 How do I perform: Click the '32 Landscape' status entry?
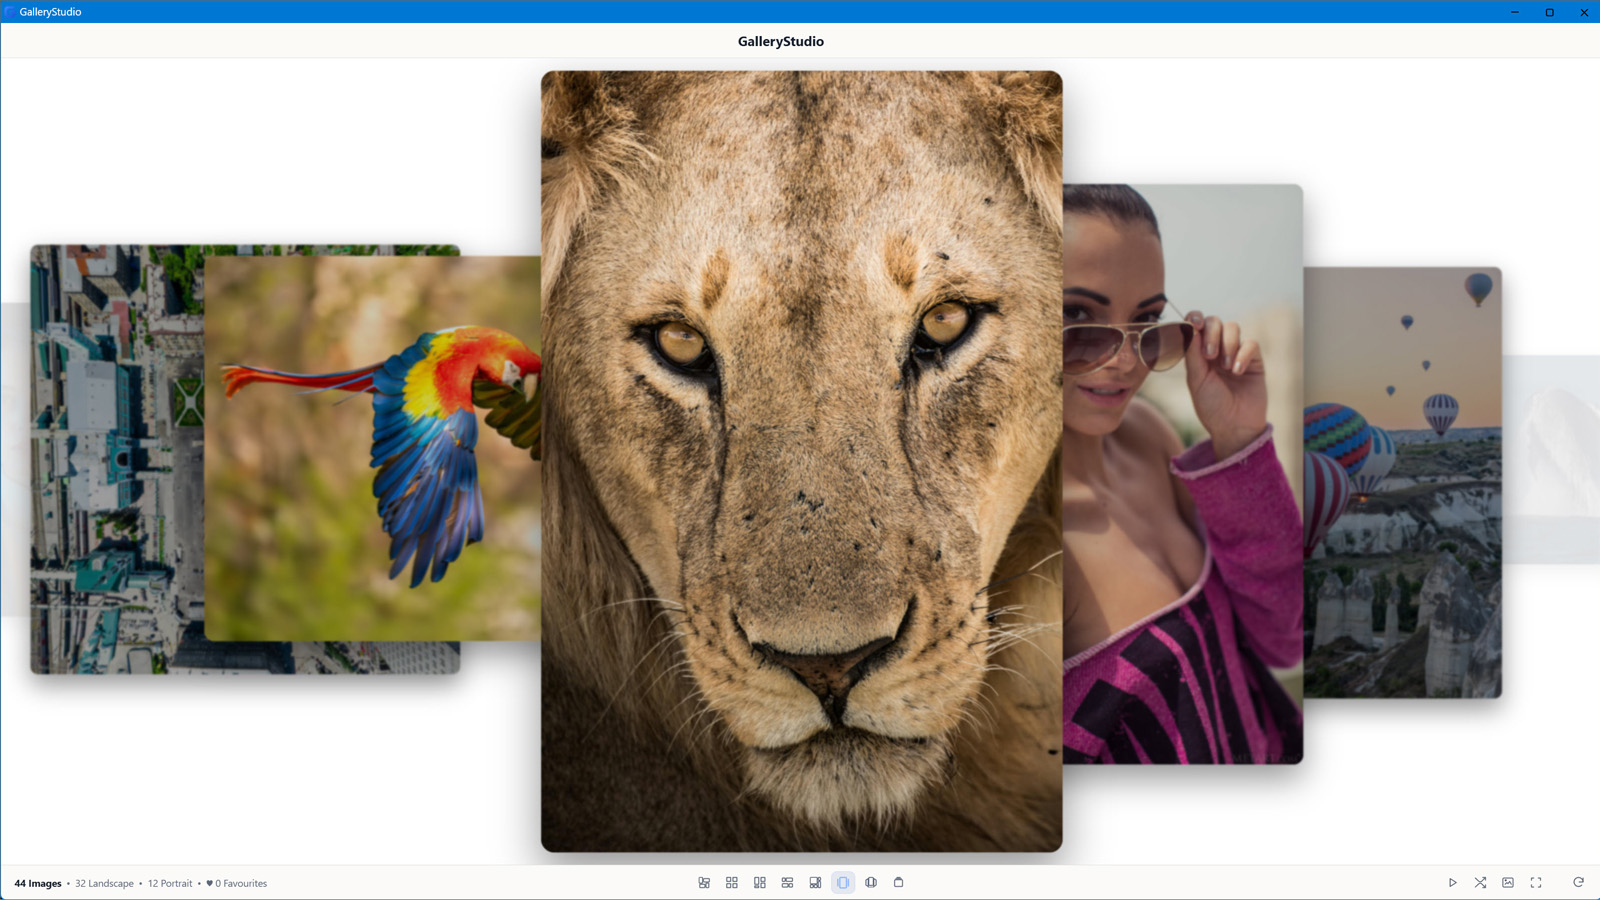(104, 884)
